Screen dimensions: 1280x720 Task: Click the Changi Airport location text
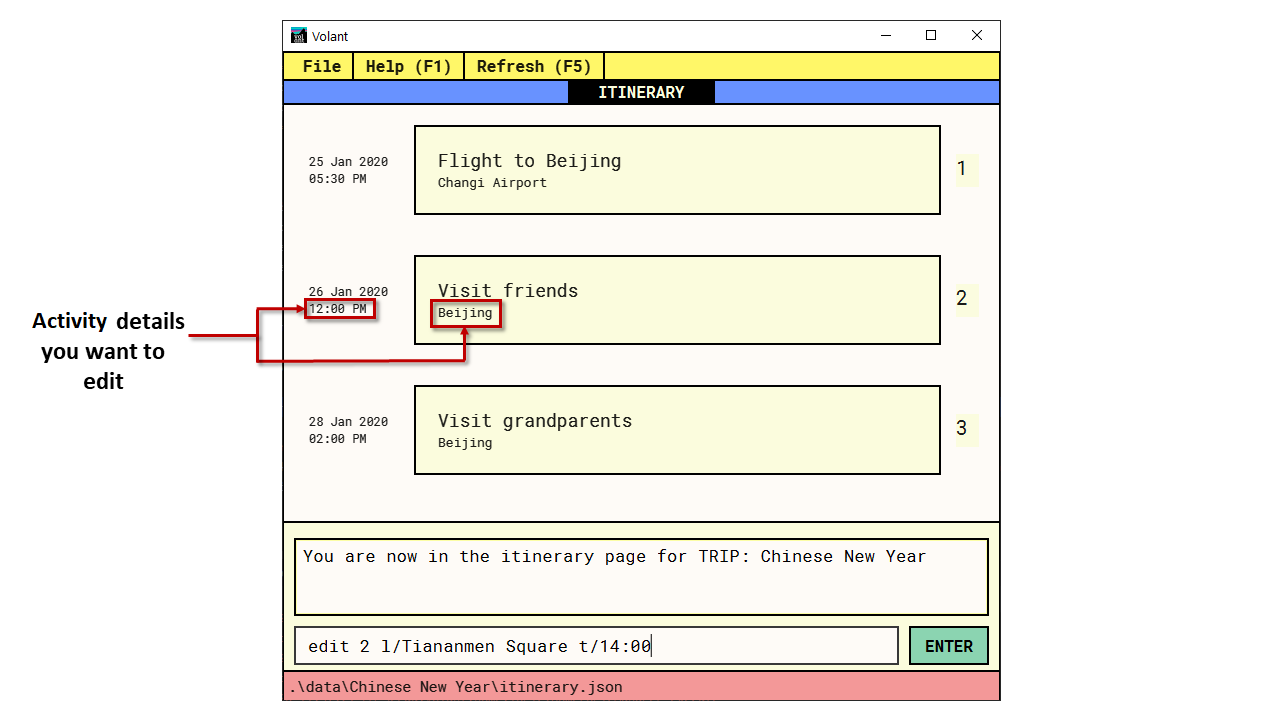pyautogui.click(x=492, y=183)
